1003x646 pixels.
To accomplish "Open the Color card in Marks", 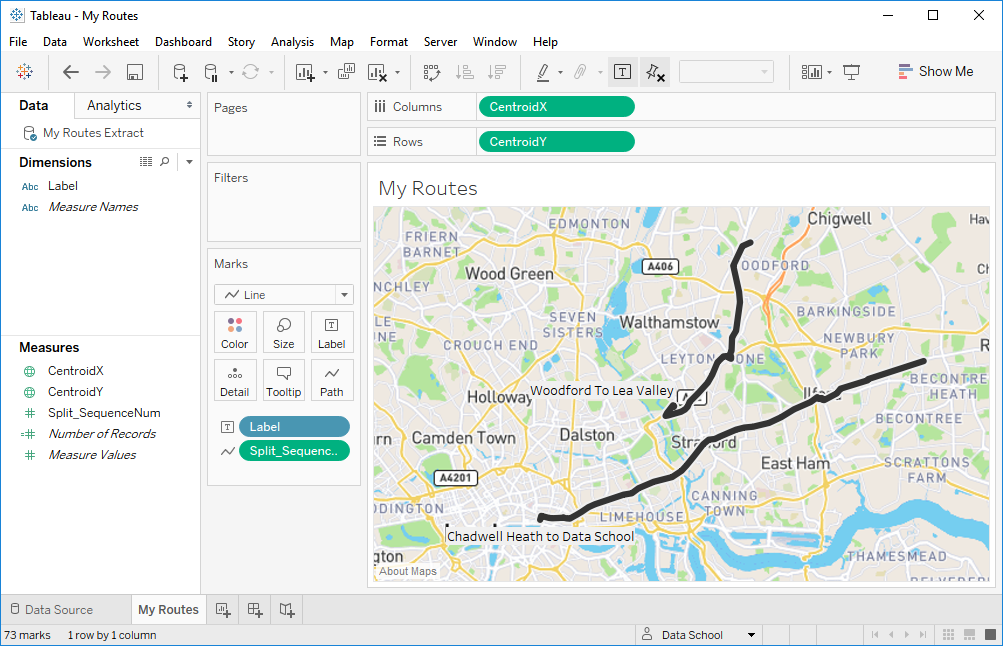I will [x=235, y=332].
